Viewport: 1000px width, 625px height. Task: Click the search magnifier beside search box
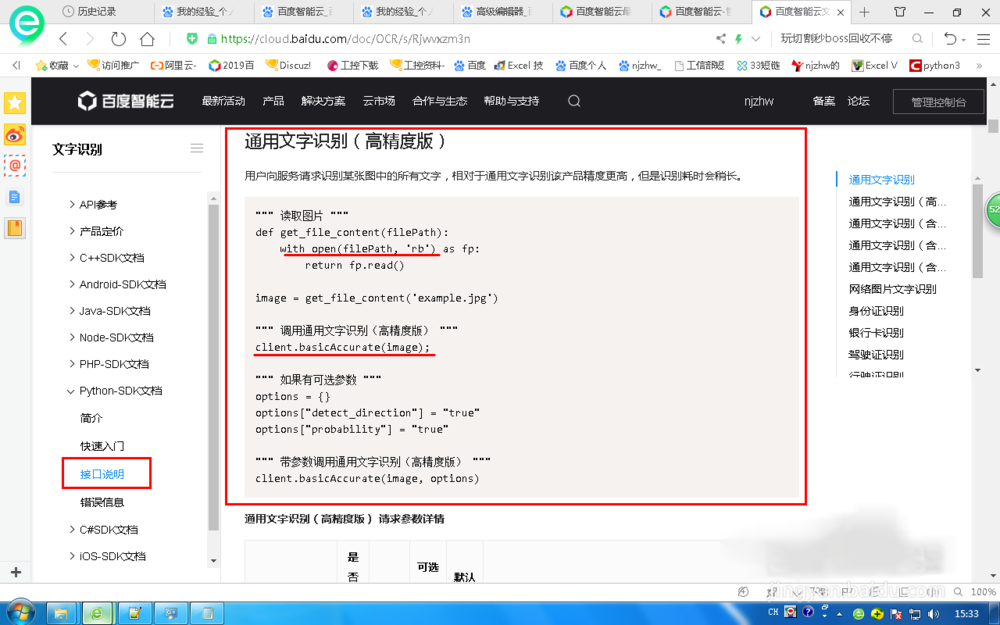[917, 39]
